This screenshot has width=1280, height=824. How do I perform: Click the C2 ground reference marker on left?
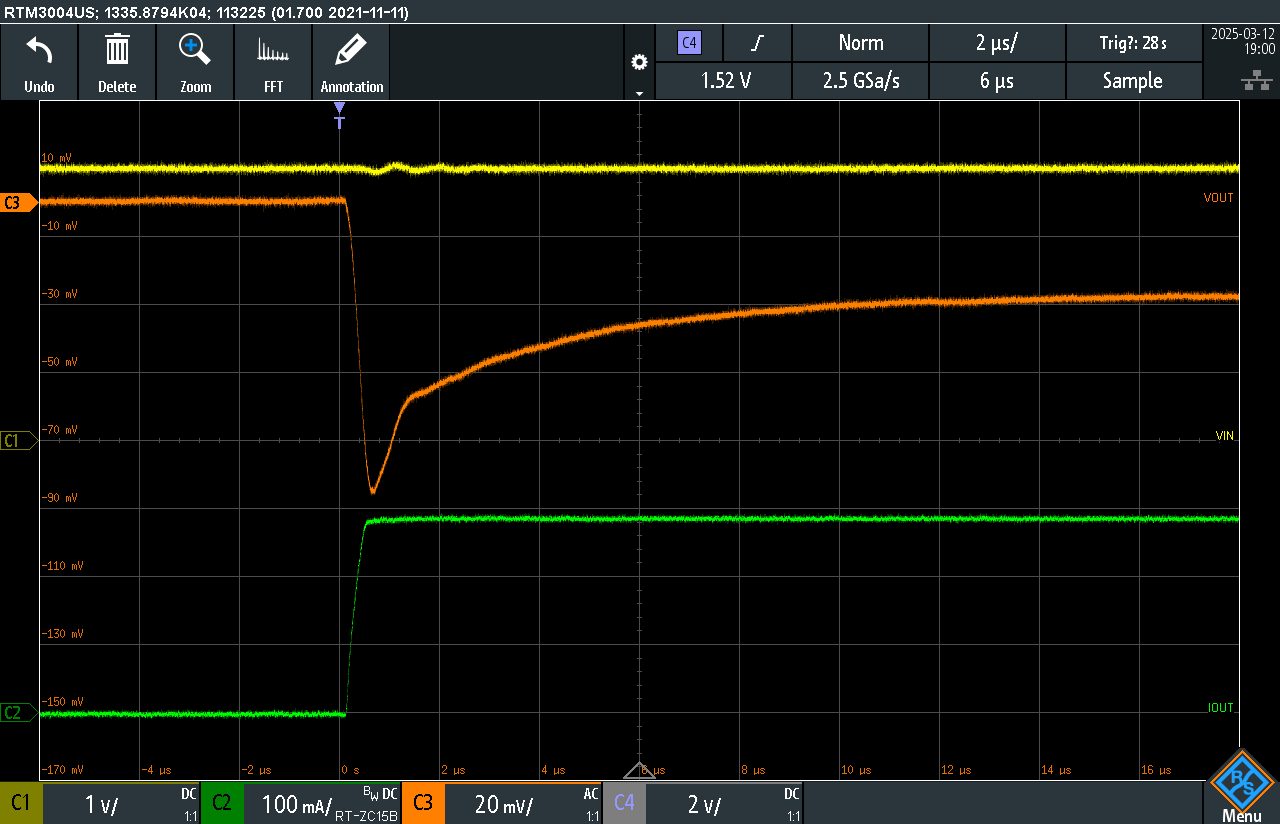pos(14,713)
